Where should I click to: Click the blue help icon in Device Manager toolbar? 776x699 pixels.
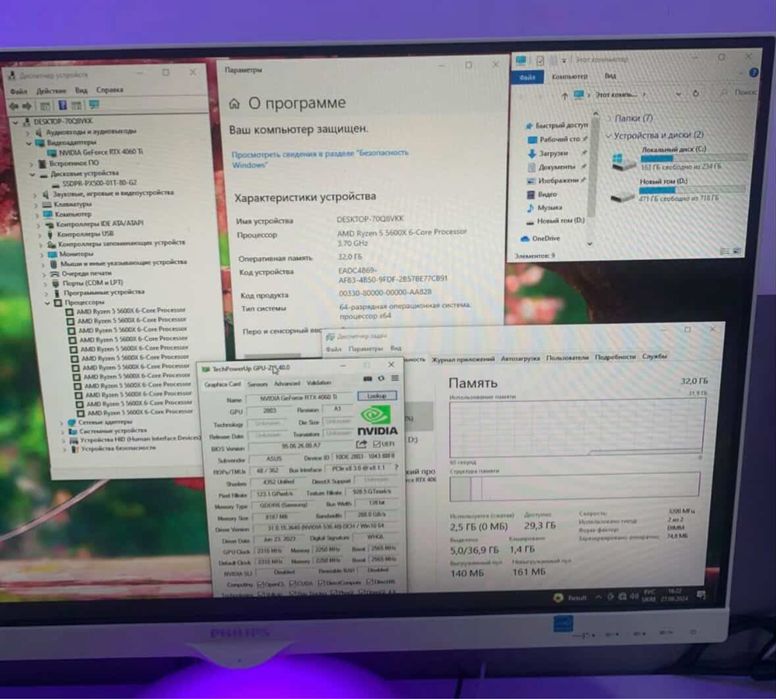tap(62, 105)
